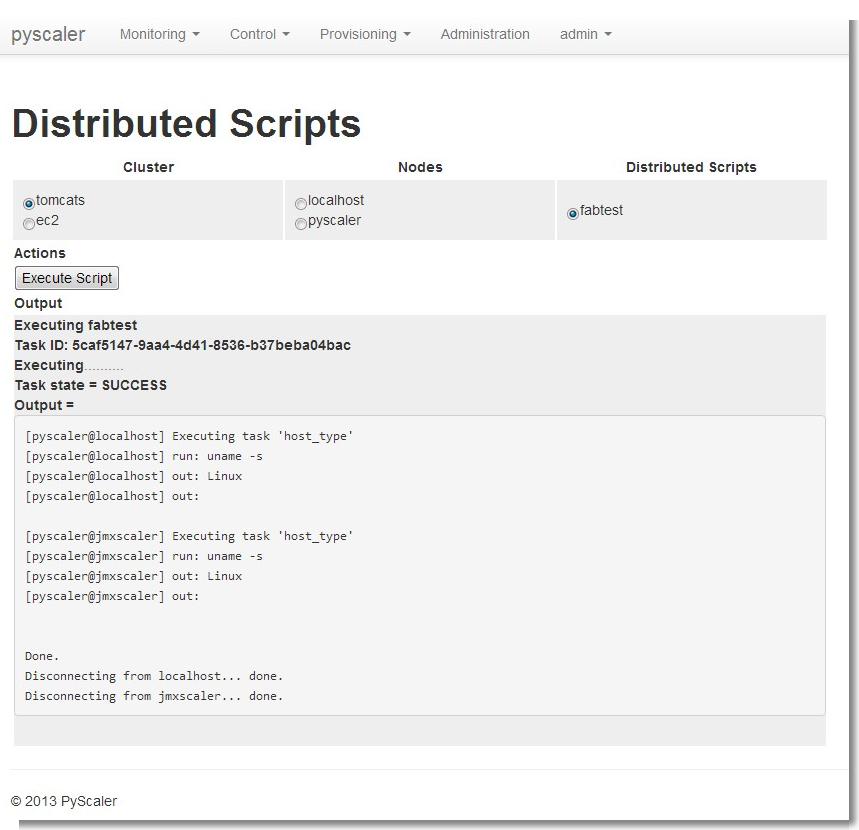Select the fabtest script radio button
The width and height of the screenshot is (859, 830).
coord(572,214)
